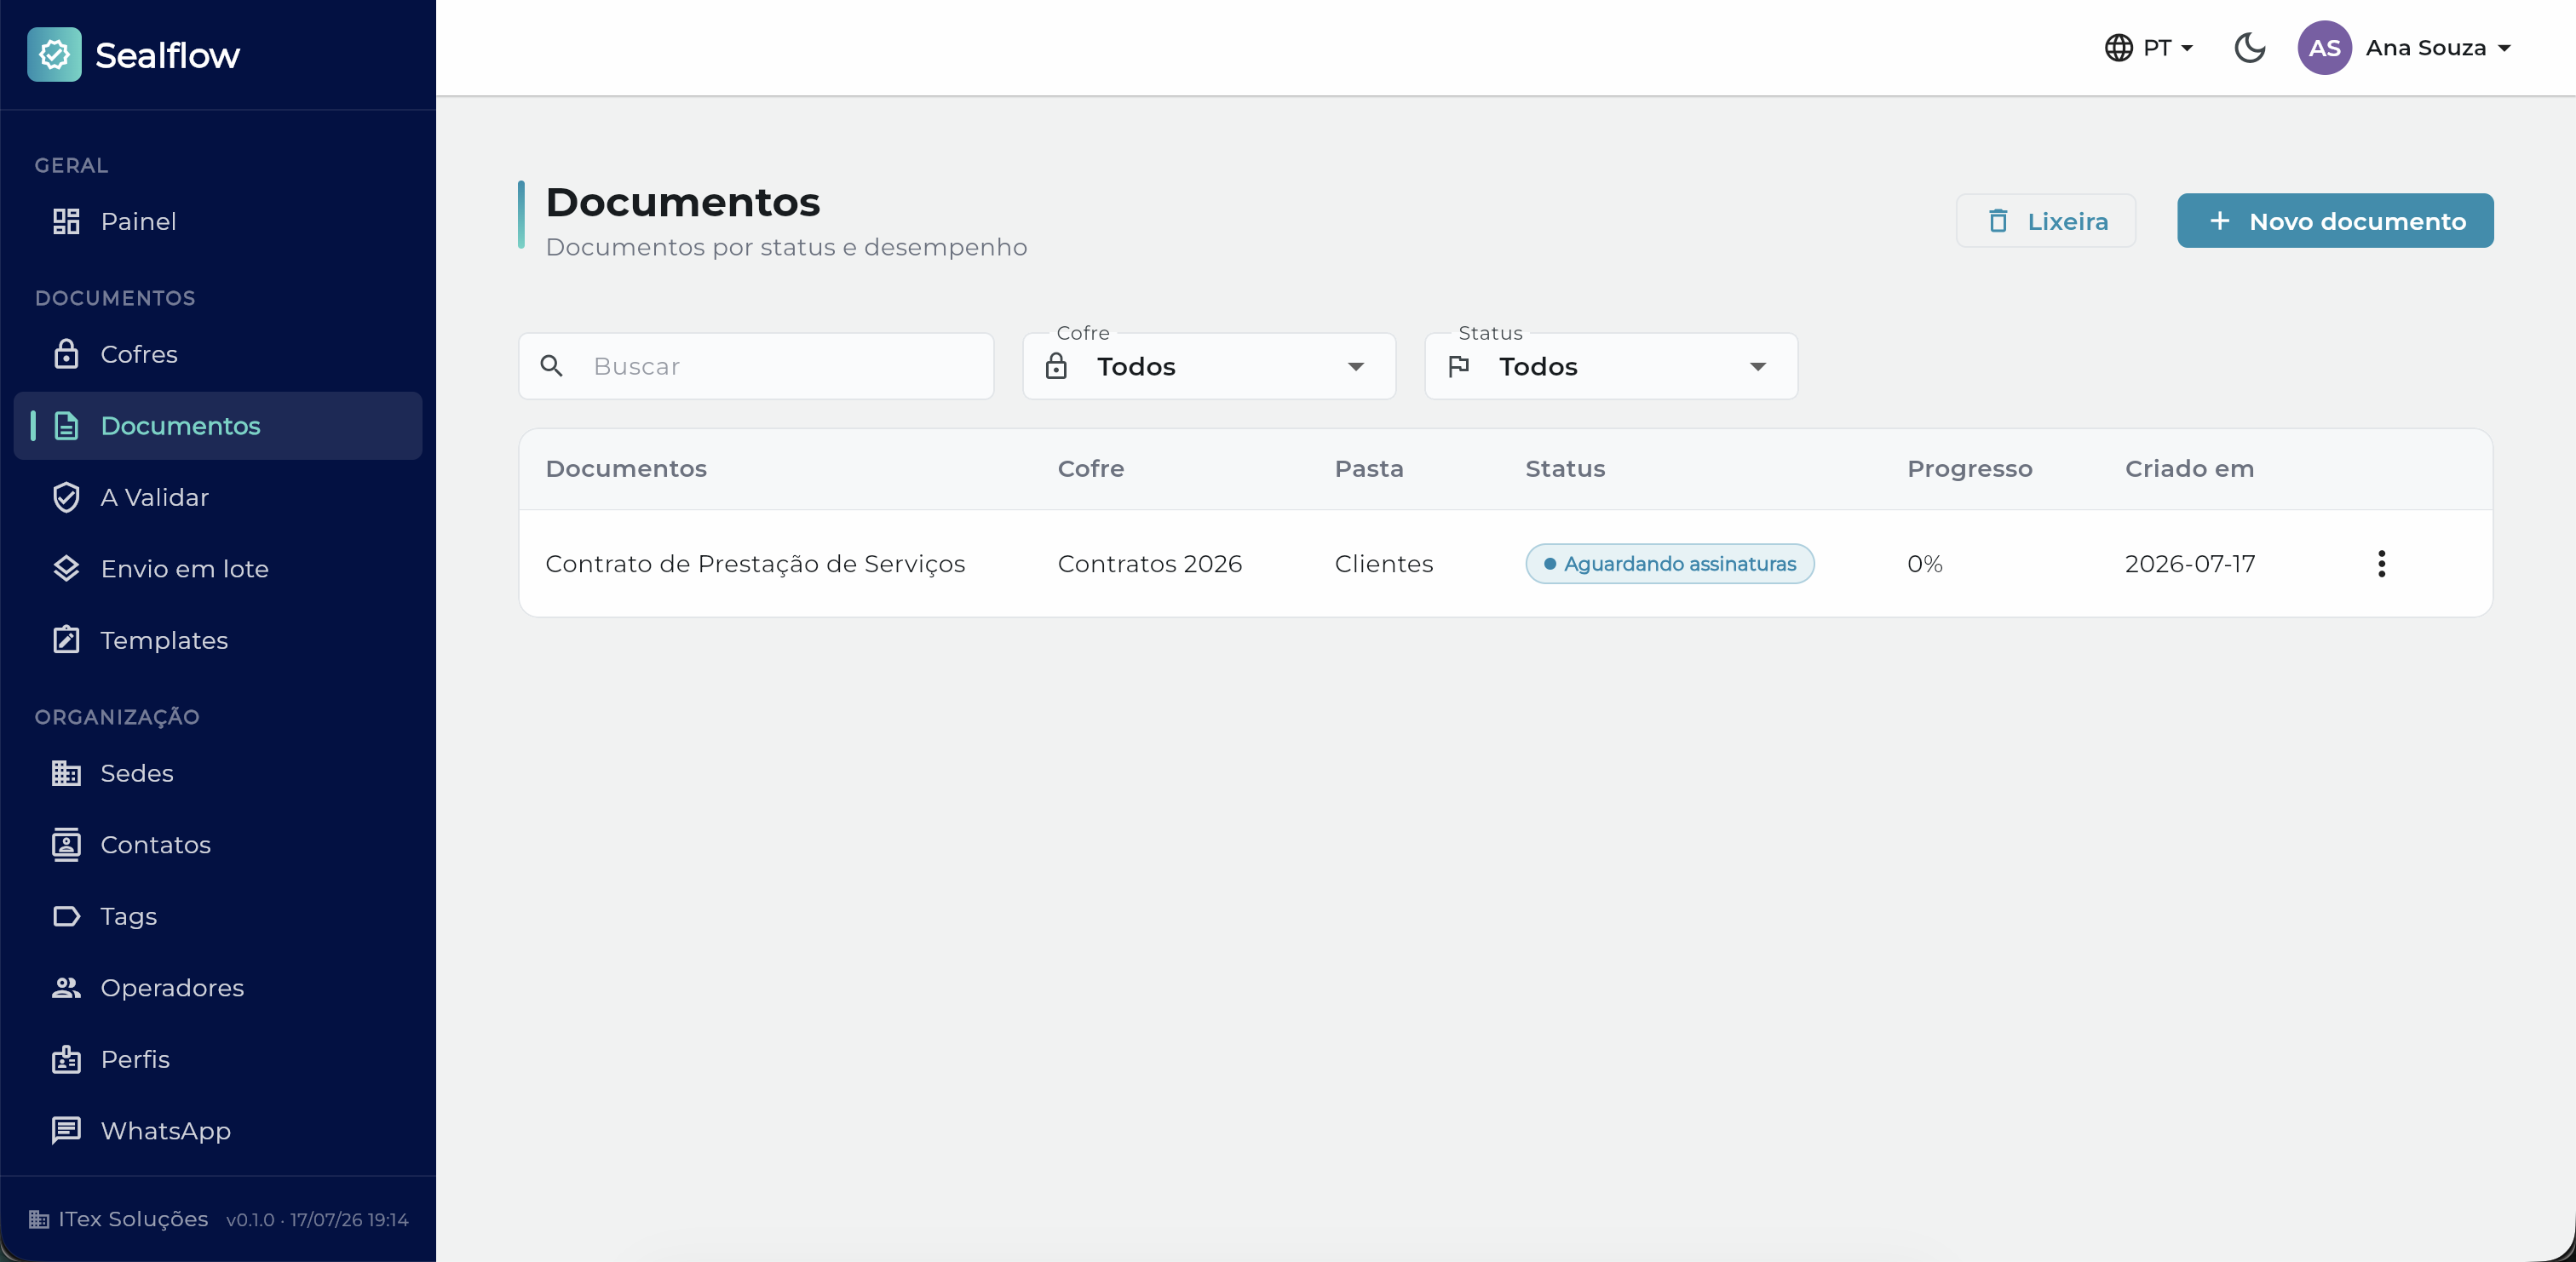This screenshot has width=2576, height=1262.
Task: Open the Sedes building icon
Action: [x=66, y=773]
